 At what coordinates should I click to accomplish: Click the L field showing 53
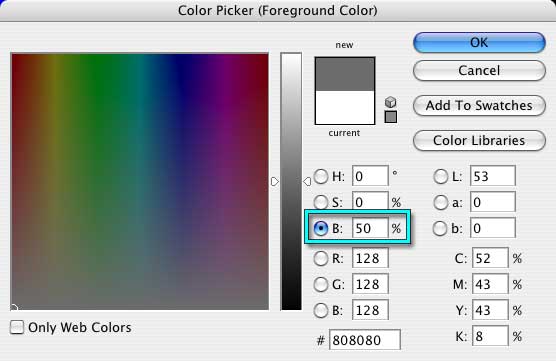(493, 176)
